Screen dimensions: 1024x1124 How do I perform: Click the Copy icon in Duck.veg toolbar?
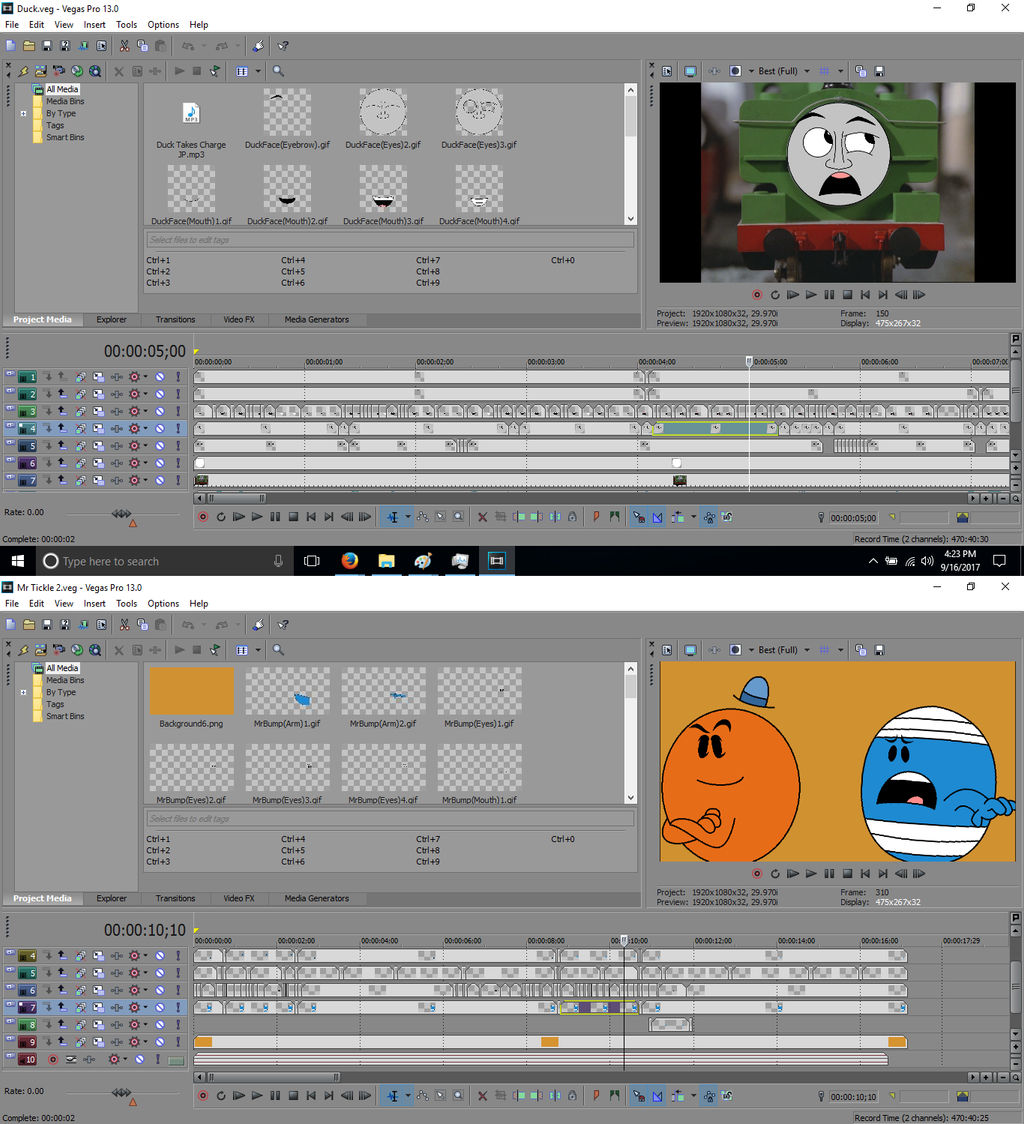pos(142,46)
